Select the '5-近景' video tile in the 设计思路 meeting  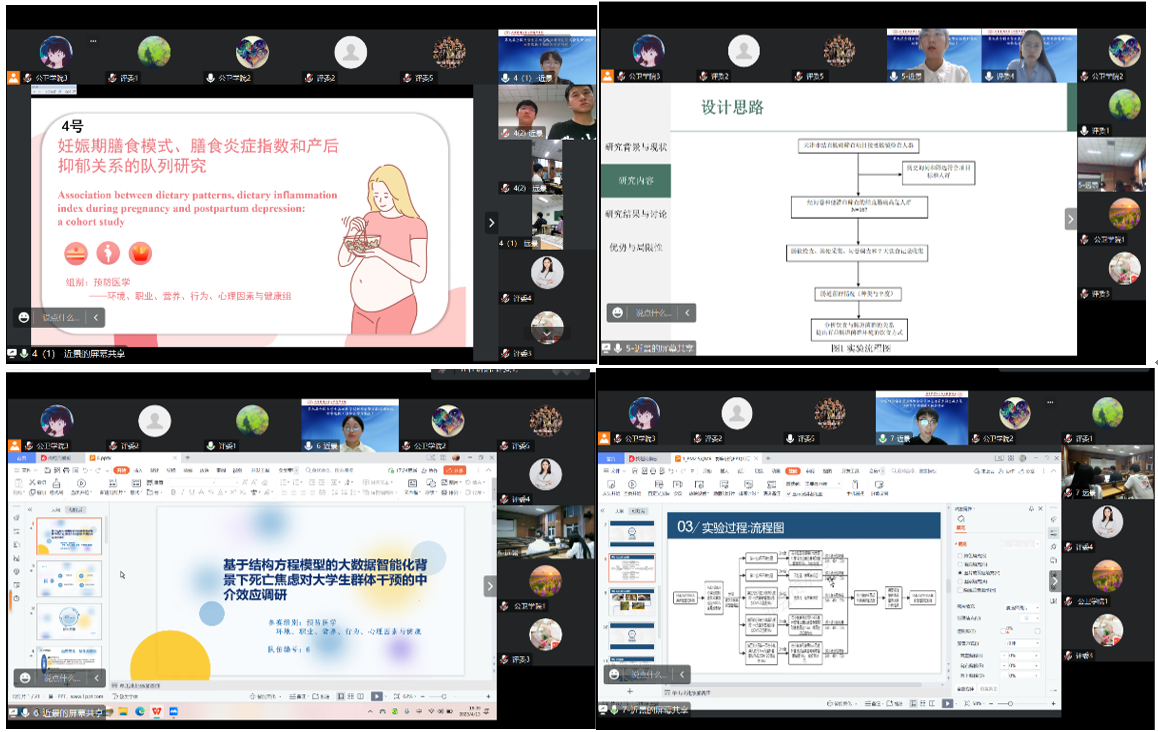click(933, 55)
